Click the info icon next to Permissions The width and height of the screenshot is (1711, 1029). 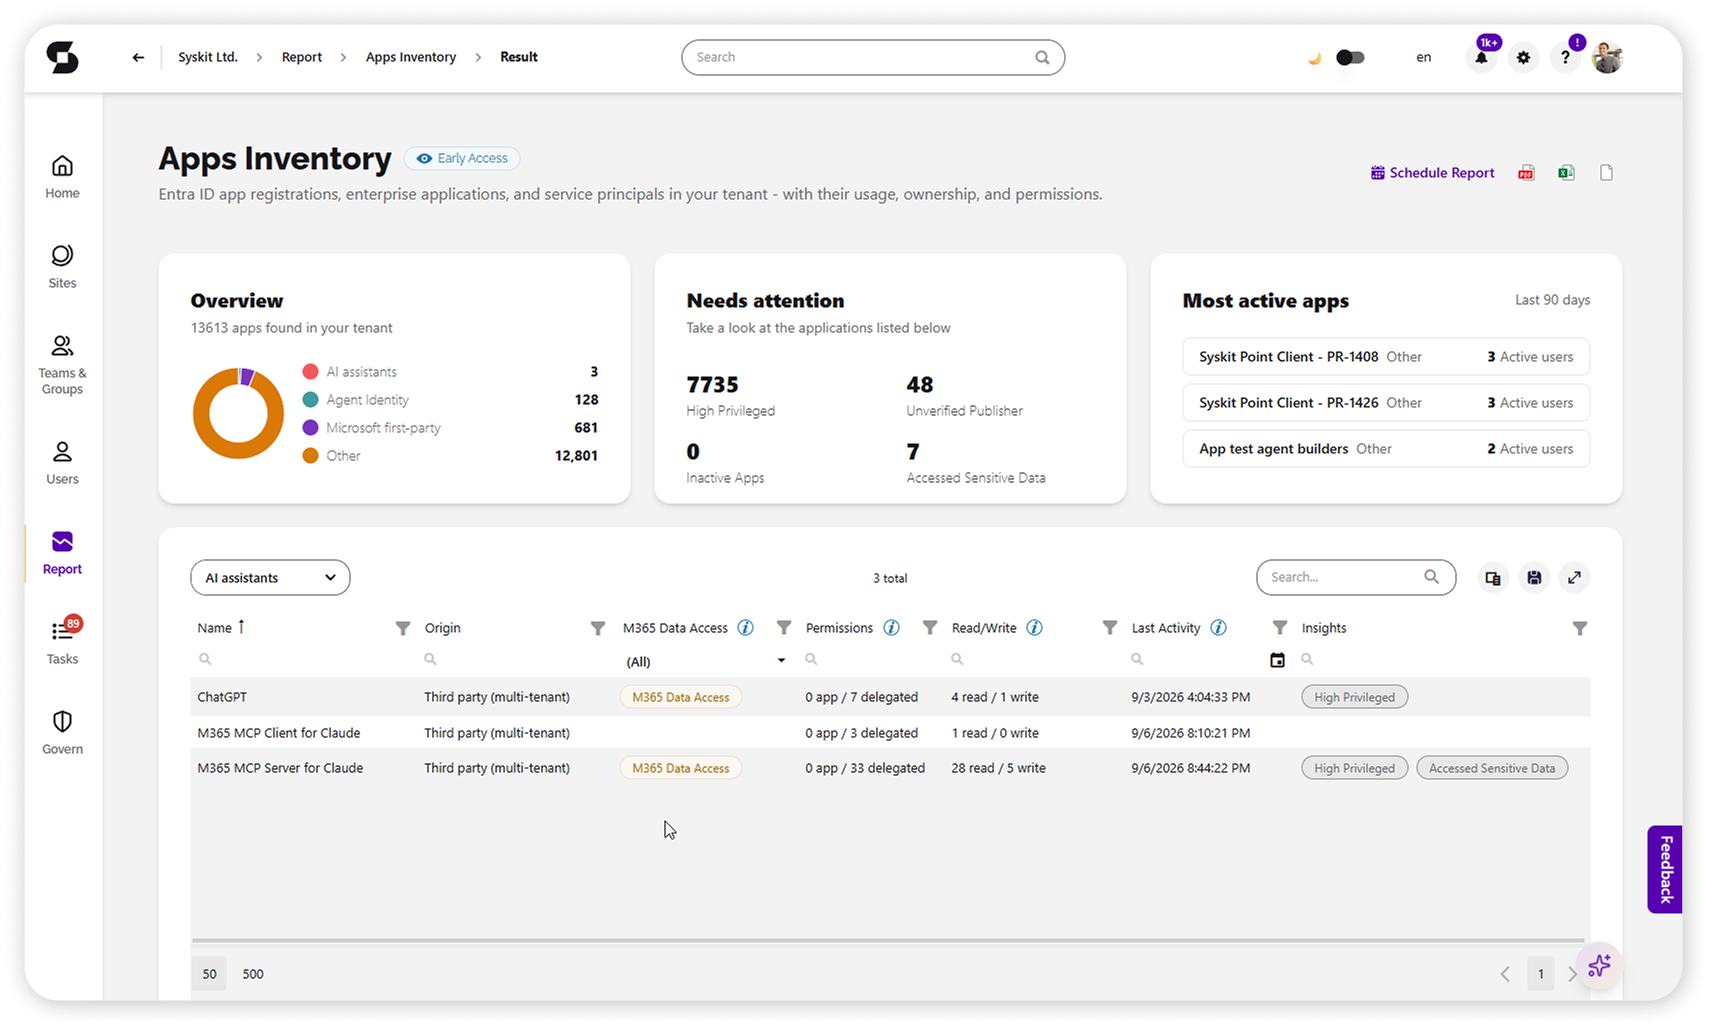pos(891,628)
